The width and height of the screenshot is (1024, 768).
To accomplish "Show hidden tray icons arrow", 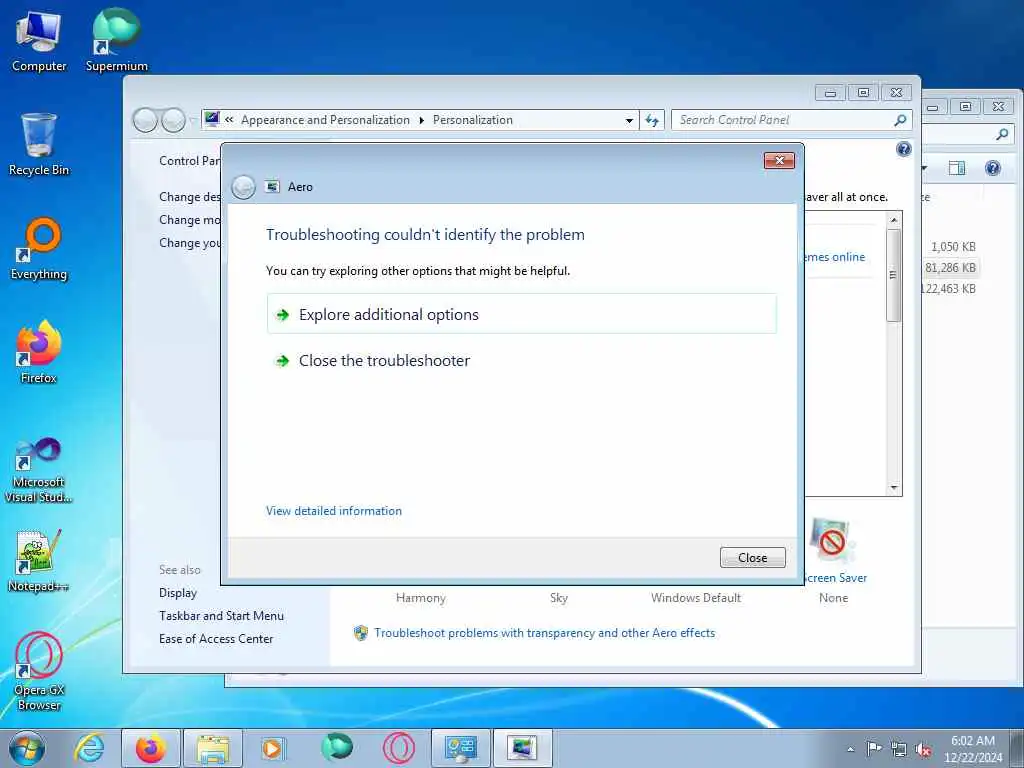I will (x=850, y=750).
